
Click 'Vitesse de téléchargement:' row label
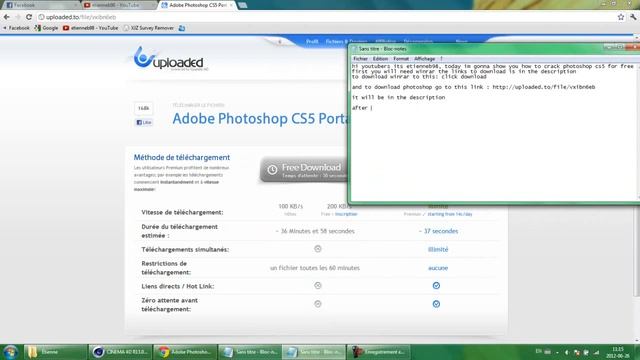pyautogui.click(x=182, y=212)
